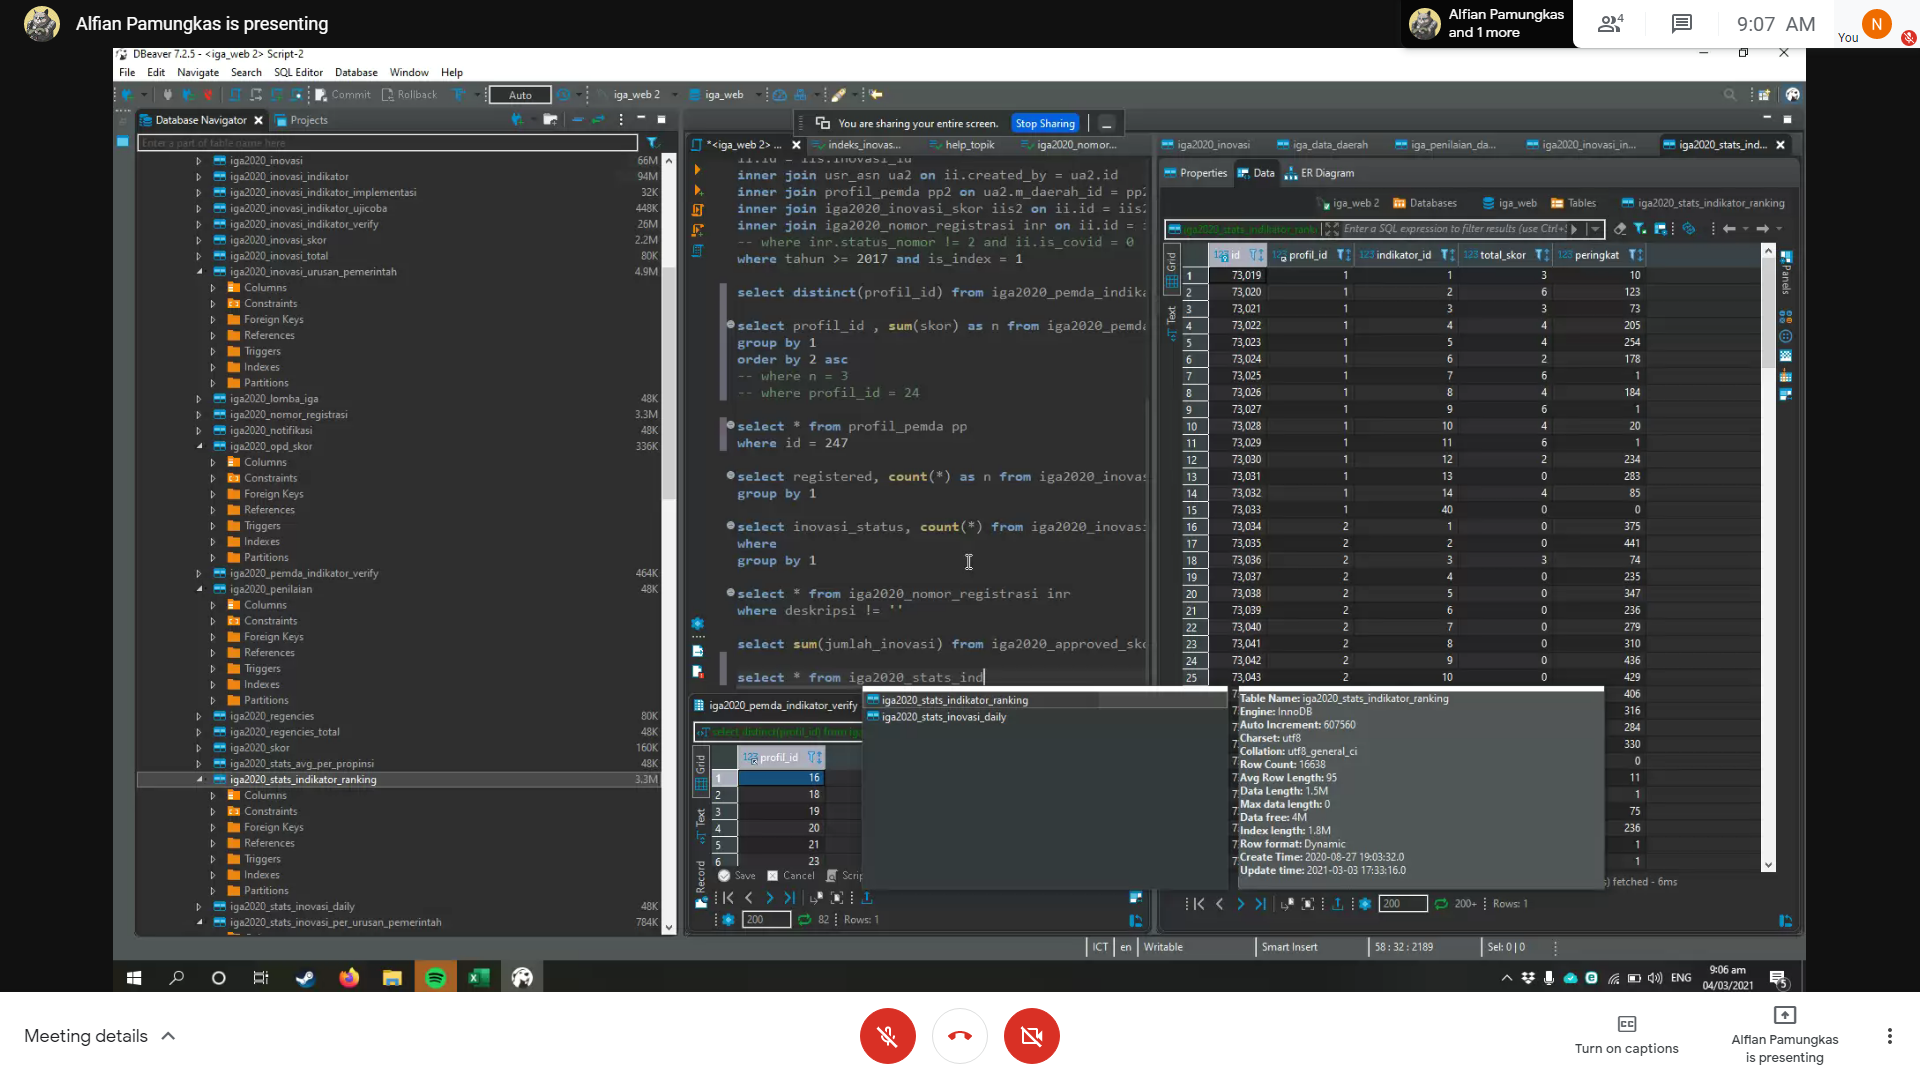1920x1080 pixels.
Task: Click history back arrow in data editor
Action: click(x=1730, y=229)
